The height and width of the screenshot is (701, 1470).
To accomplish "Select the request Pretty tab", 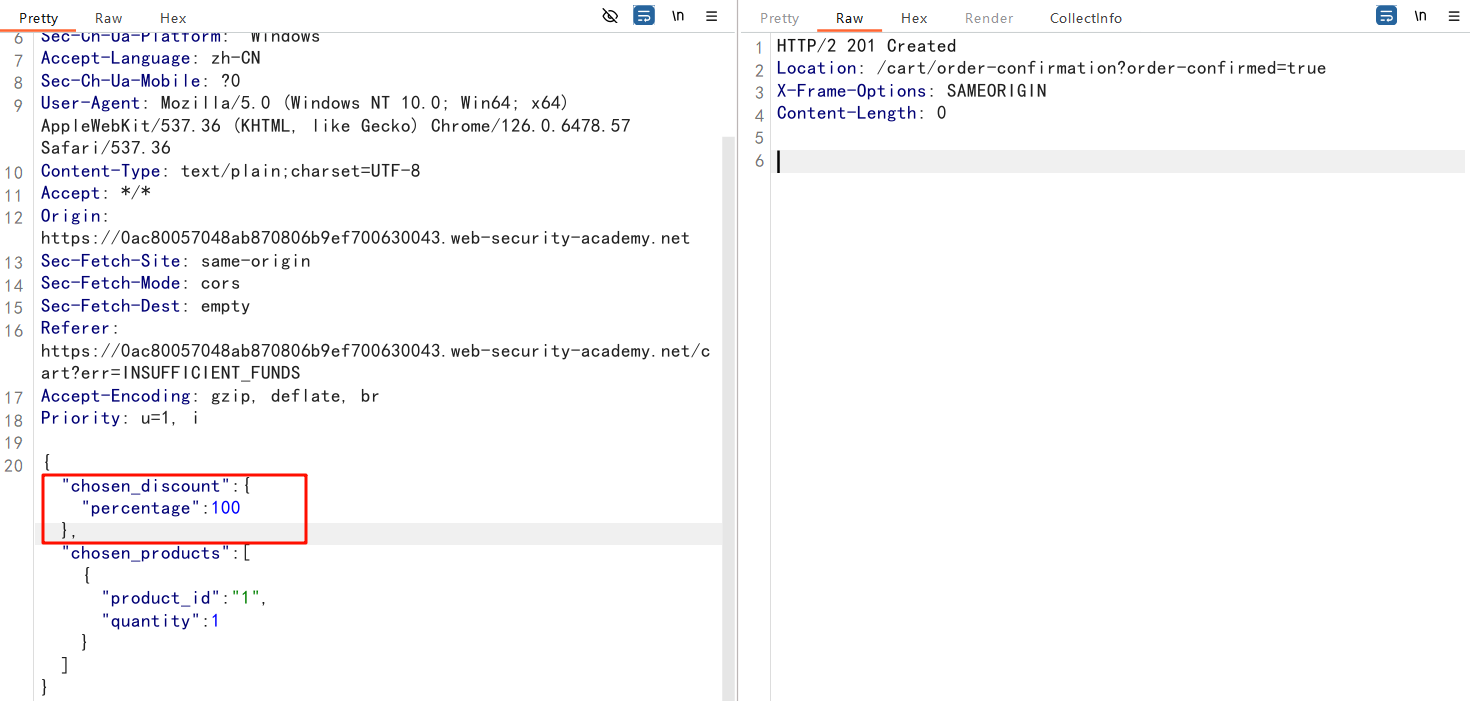I will [39, 18].
